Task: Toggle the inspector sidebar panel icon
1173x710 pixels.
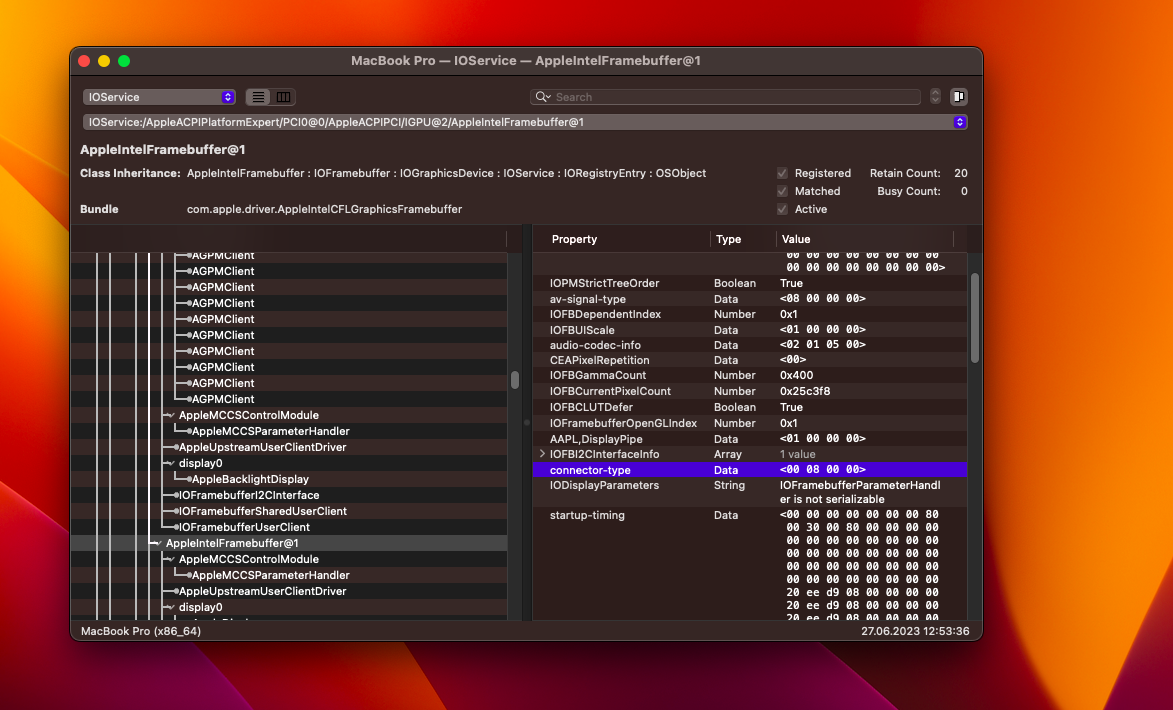Action: pyautogui.click(x=958, y=97)
